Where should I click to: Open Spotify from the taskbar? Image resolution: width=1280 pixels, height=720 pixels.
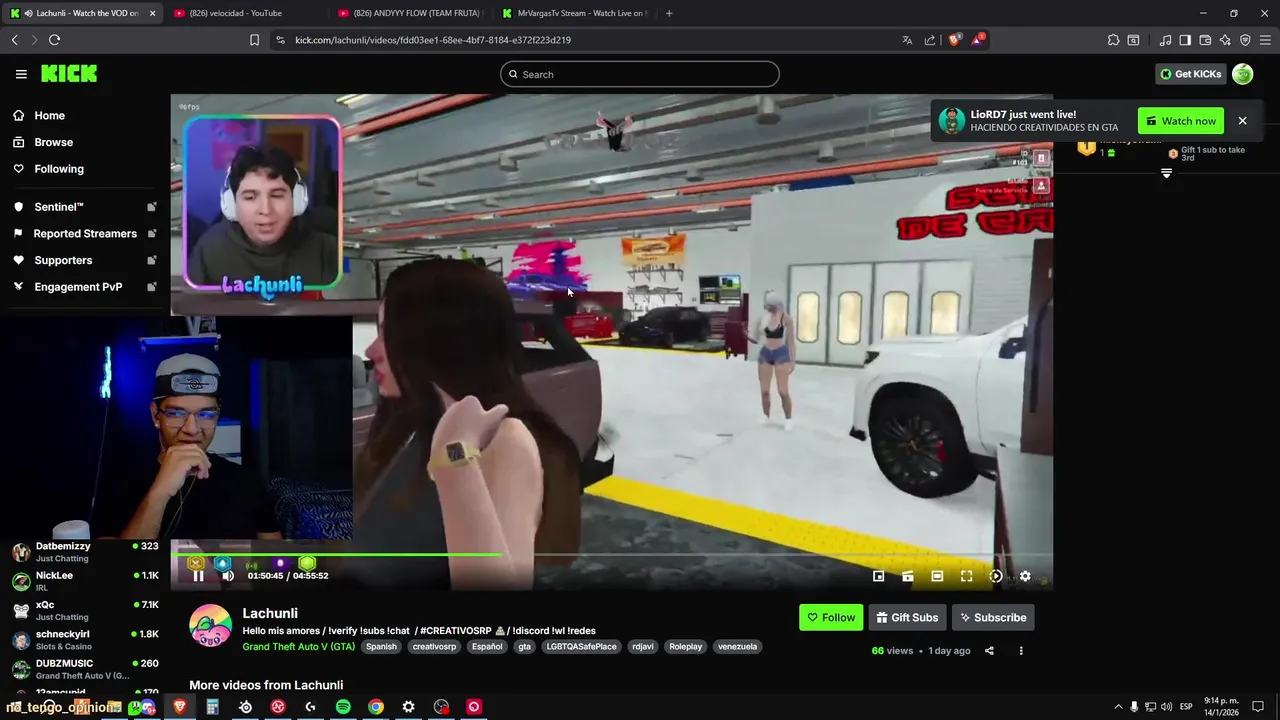343,707
